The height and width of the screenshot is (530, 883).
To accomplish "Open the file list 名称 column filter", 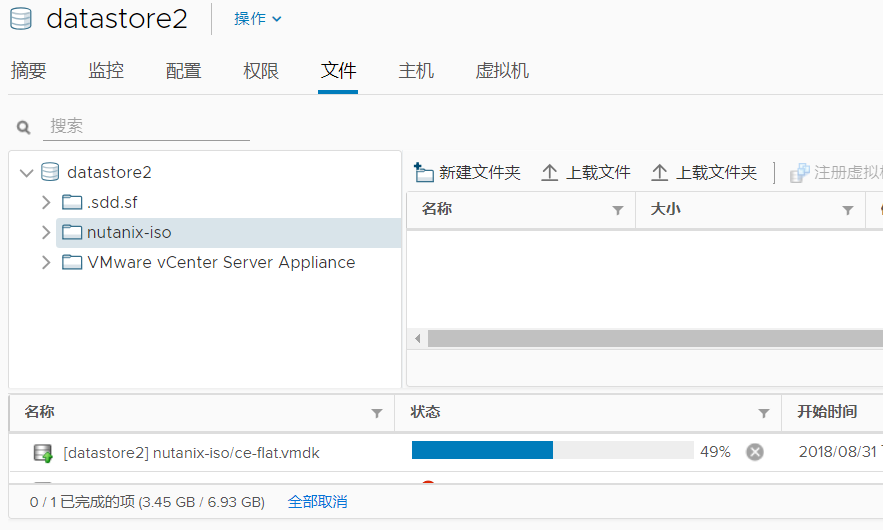I will point(618,210).
